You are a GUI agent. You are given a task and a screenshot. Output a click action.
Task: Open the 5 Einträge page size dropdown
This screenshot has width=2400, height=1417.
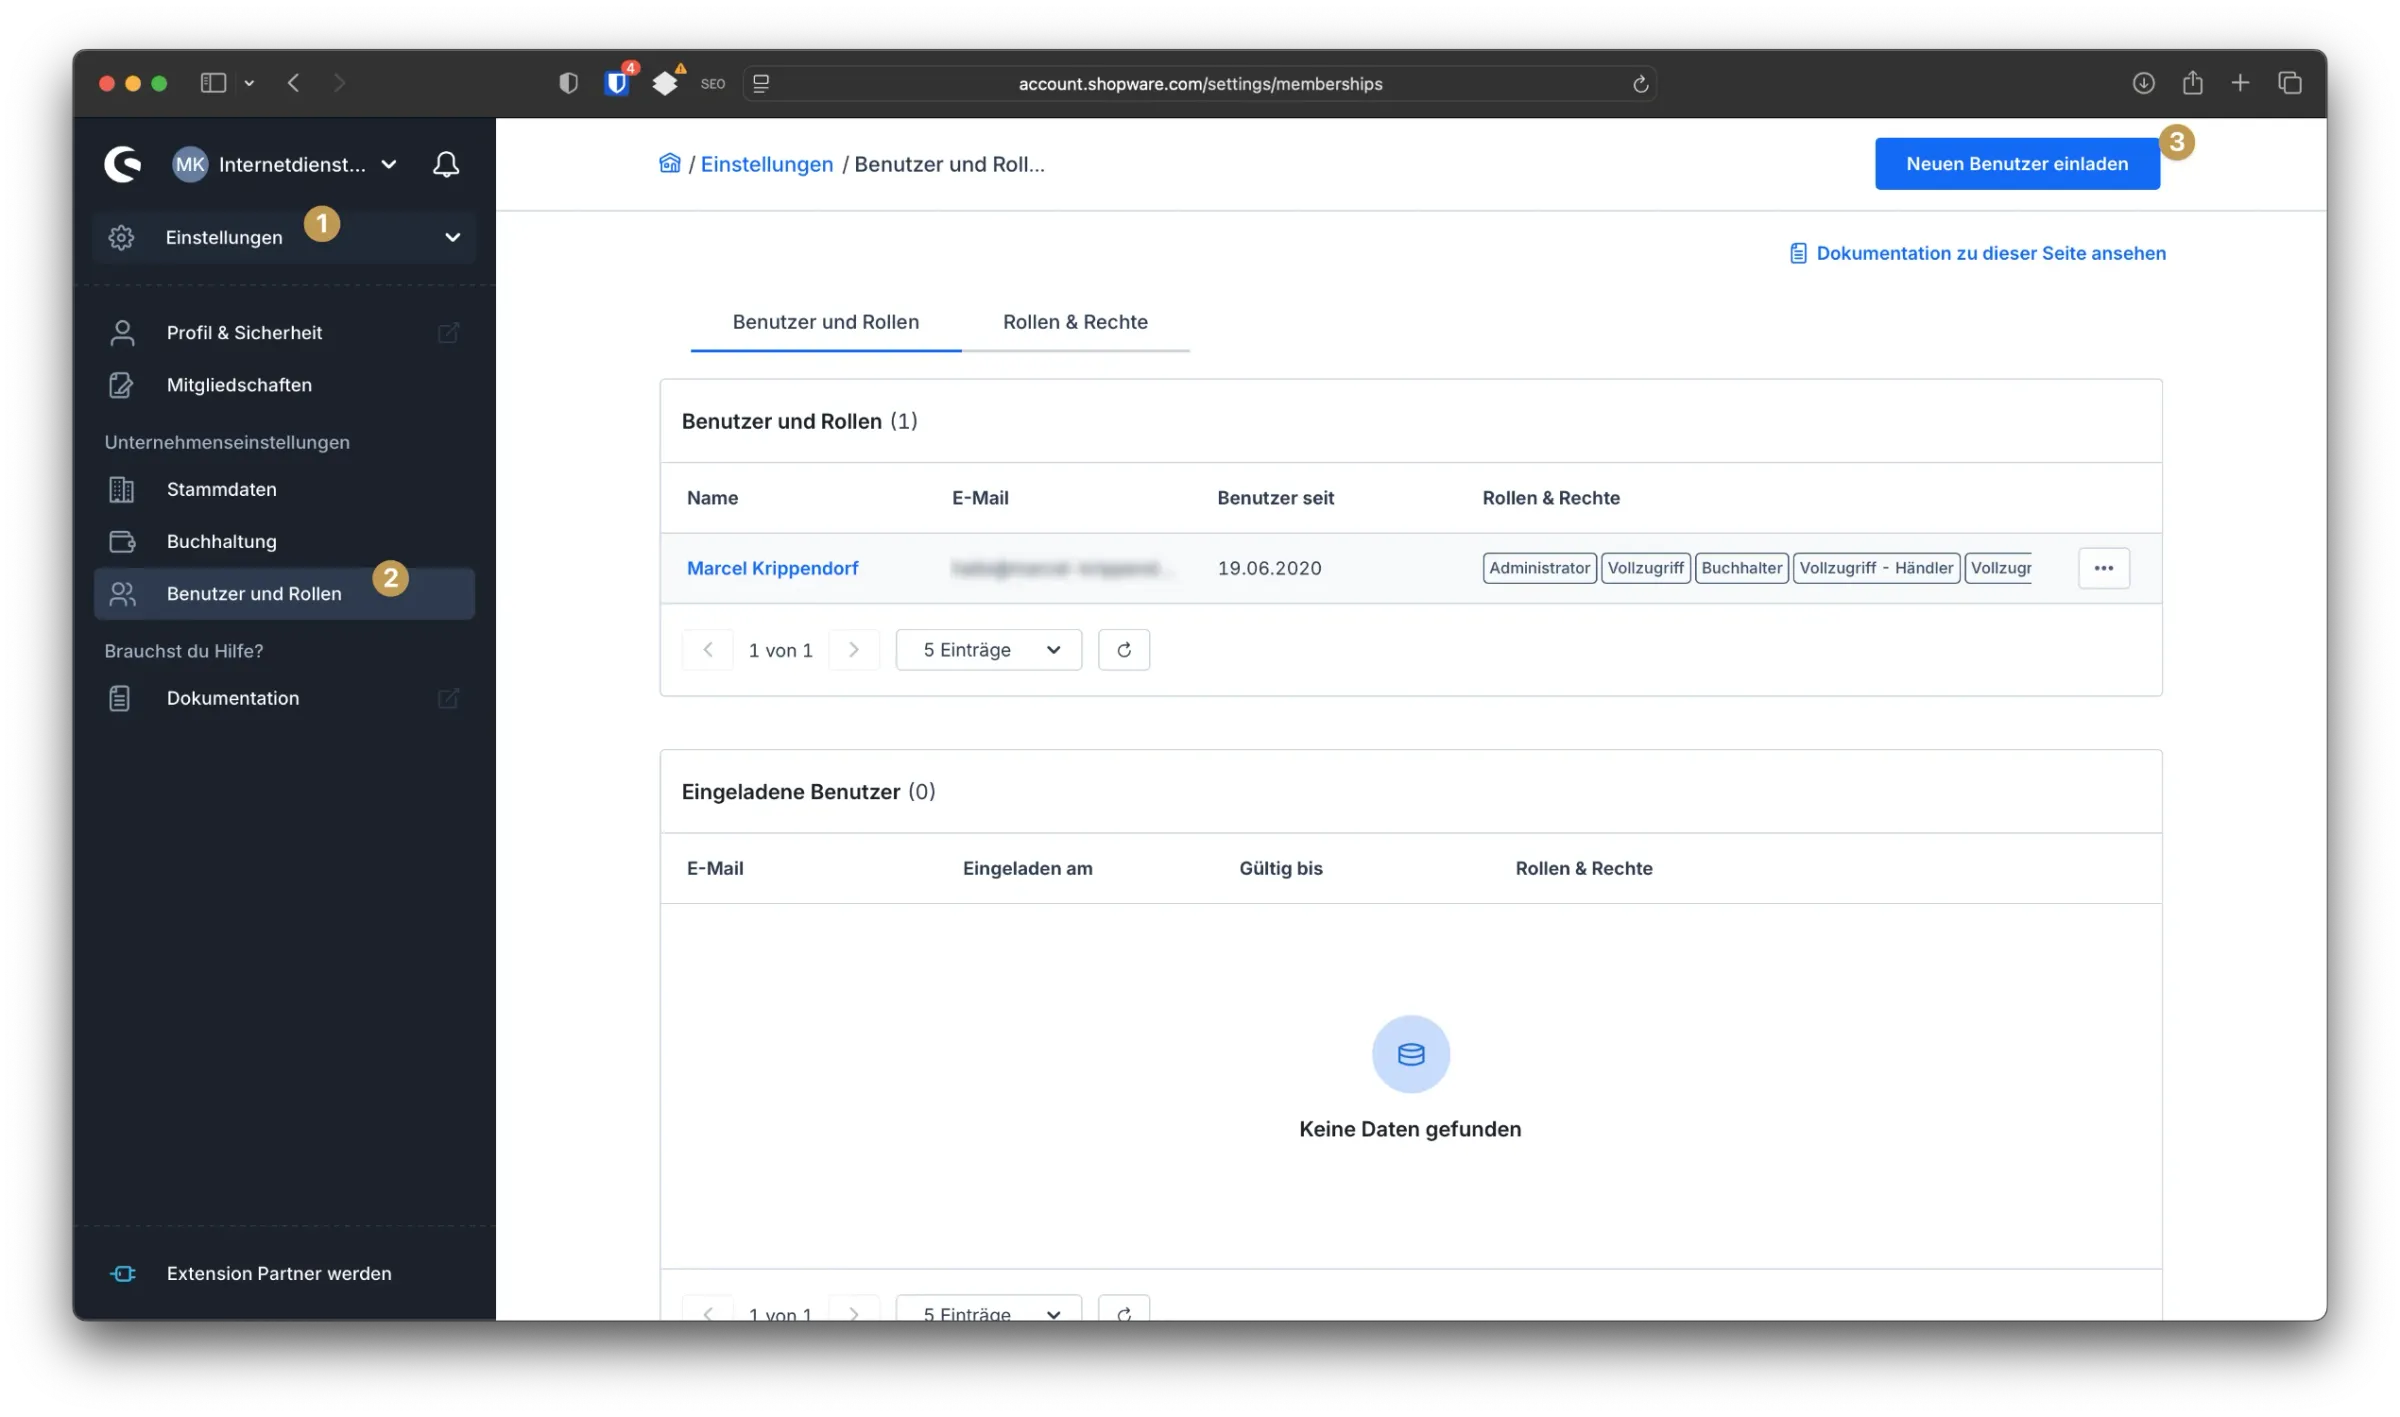(x=988, y=650)
